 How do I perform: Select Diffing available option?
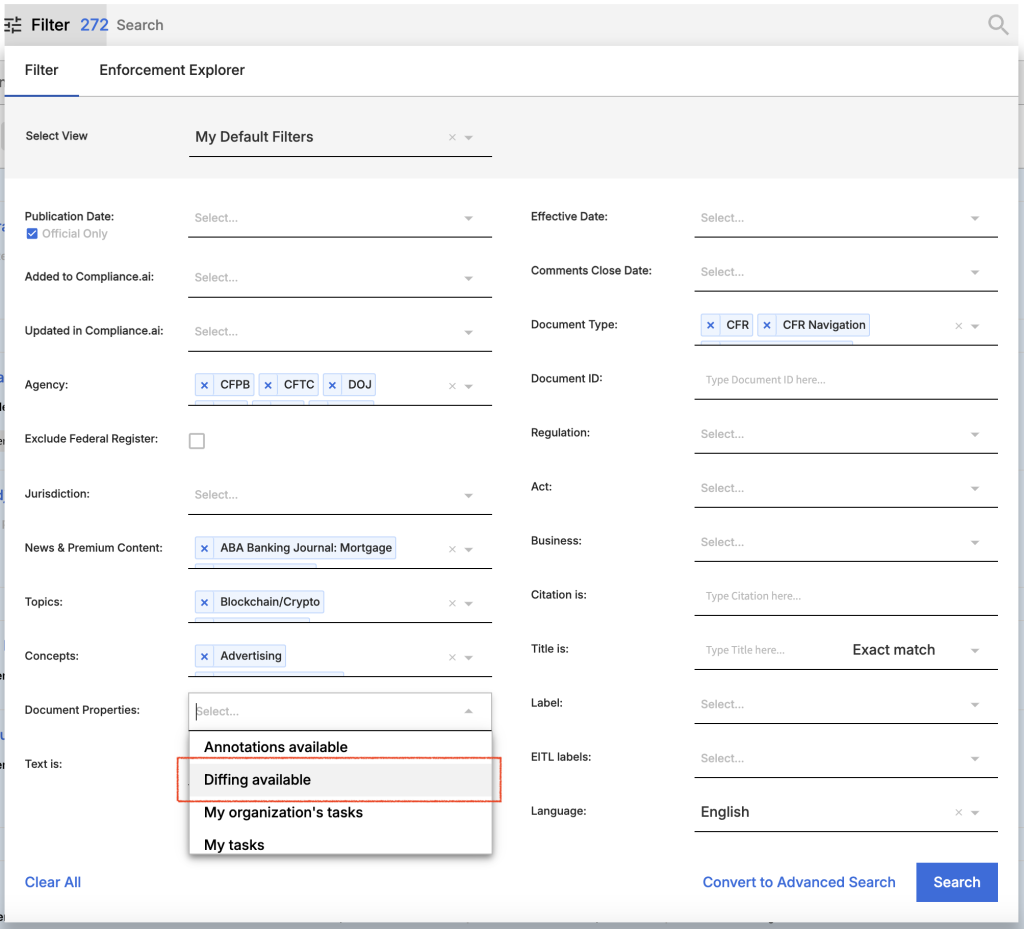(x=257, y=780)
